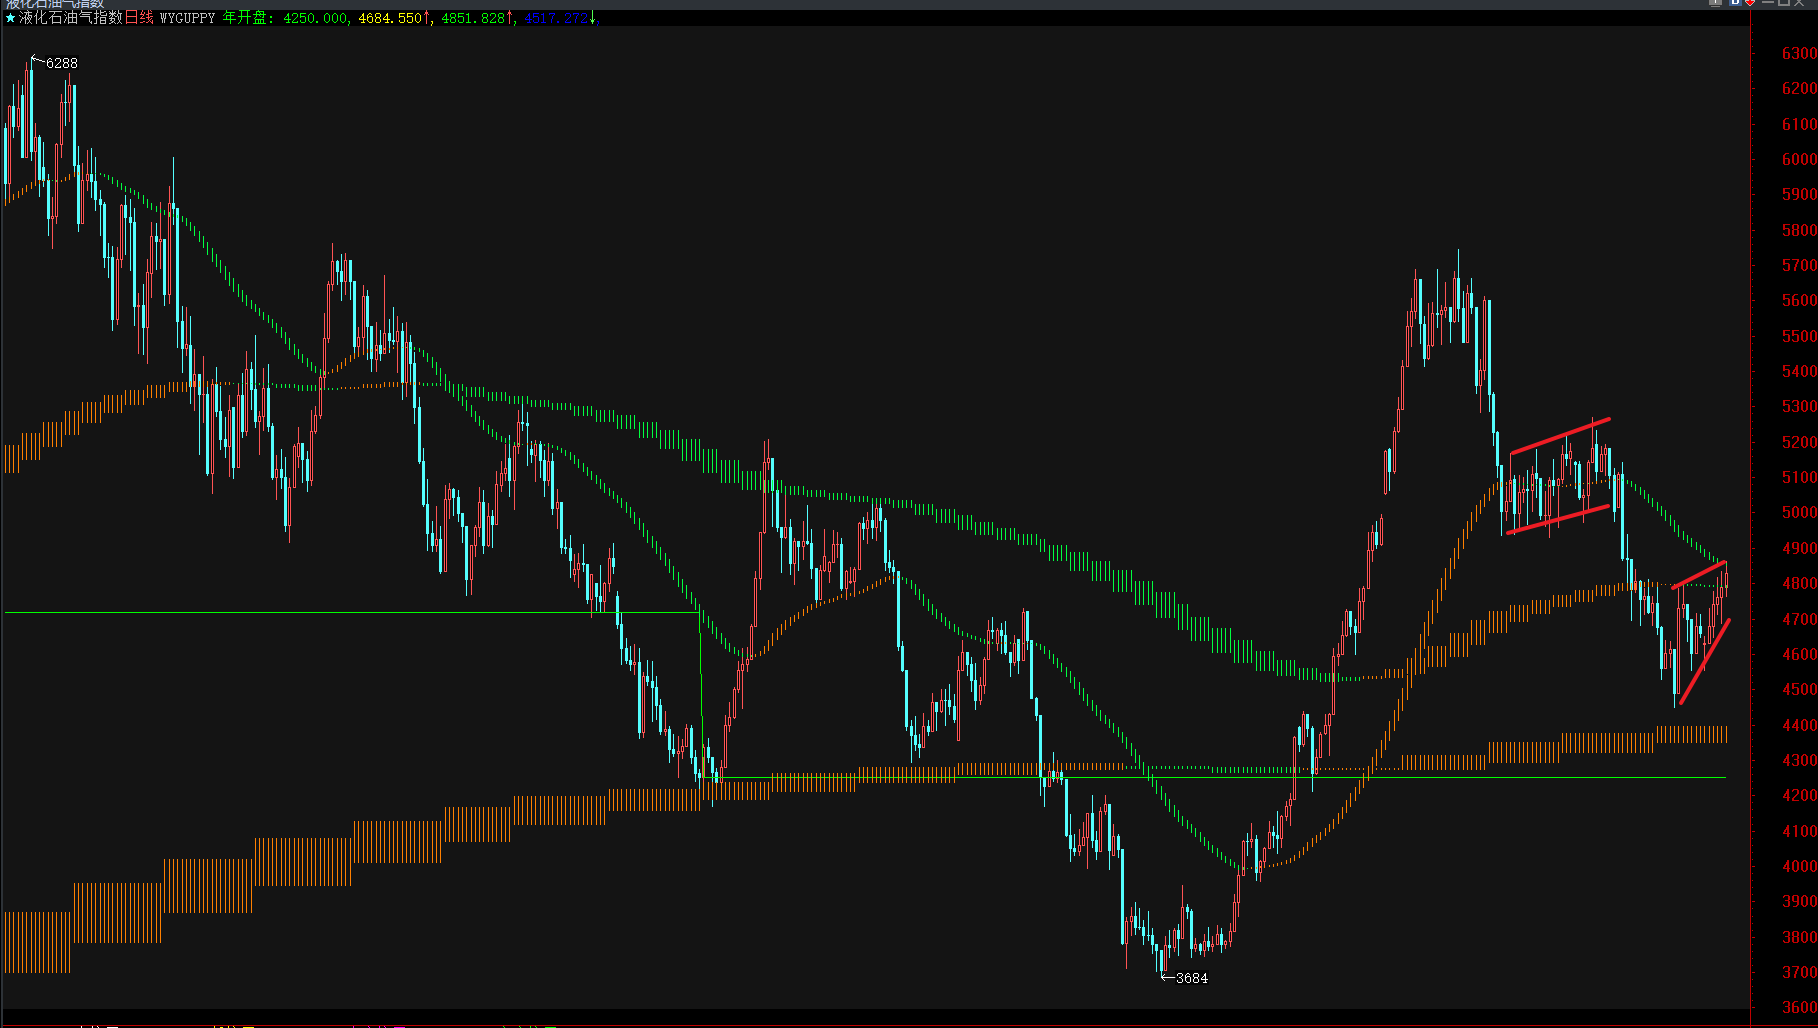This screenshot has width=1818, height=1028.
Task: Click the 日线 period label
Action: [139, 18]
